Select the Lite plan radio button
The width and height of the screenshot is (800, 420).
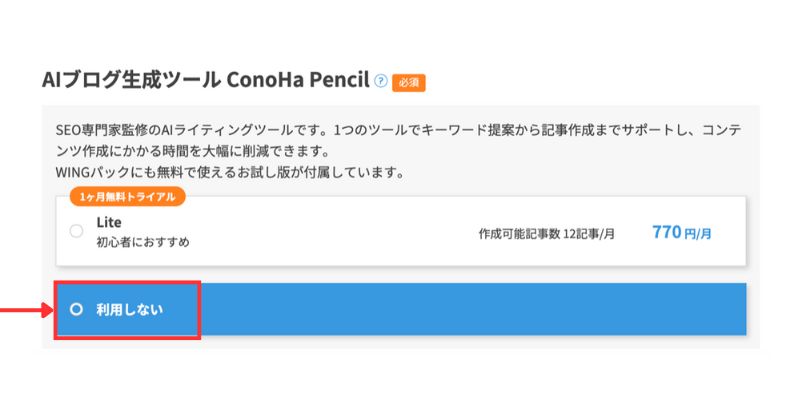coord(77,232)
